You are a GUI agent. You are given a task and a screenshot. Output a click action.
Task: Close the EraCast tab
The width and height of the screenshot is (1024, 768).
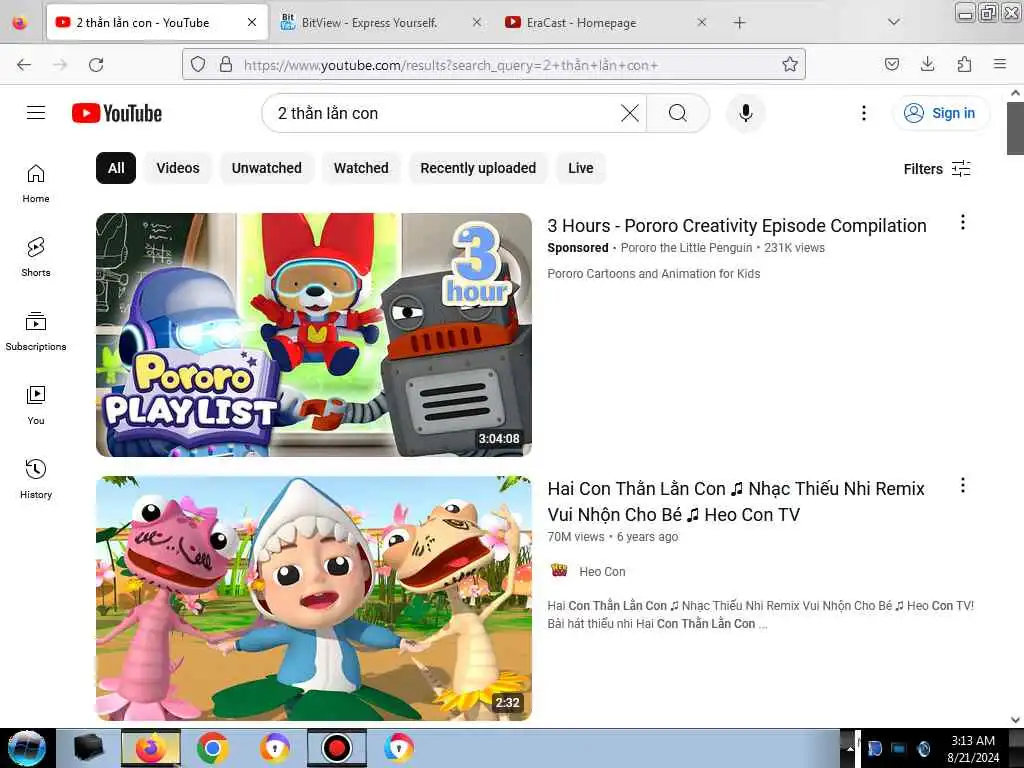(701, 22)
